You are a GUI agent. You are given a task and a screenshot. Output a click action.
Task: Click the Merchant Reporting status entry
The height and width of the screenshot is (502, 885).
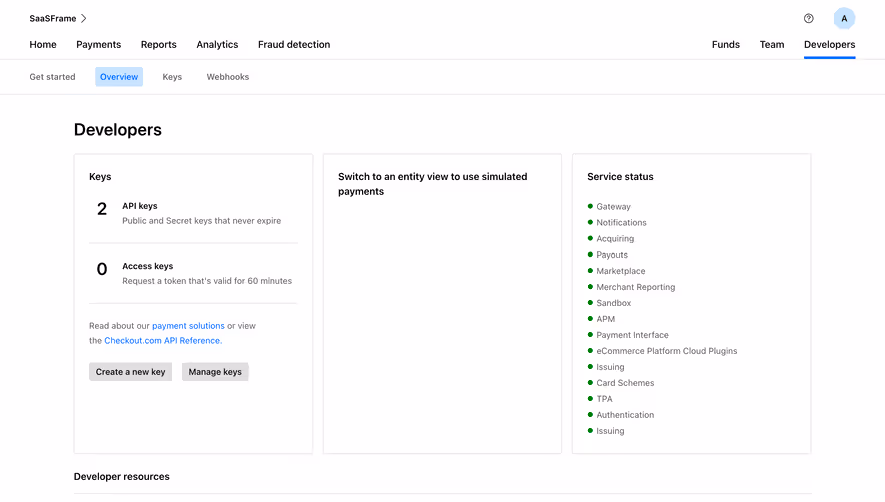pyautogui.click(x=636, y=287)
